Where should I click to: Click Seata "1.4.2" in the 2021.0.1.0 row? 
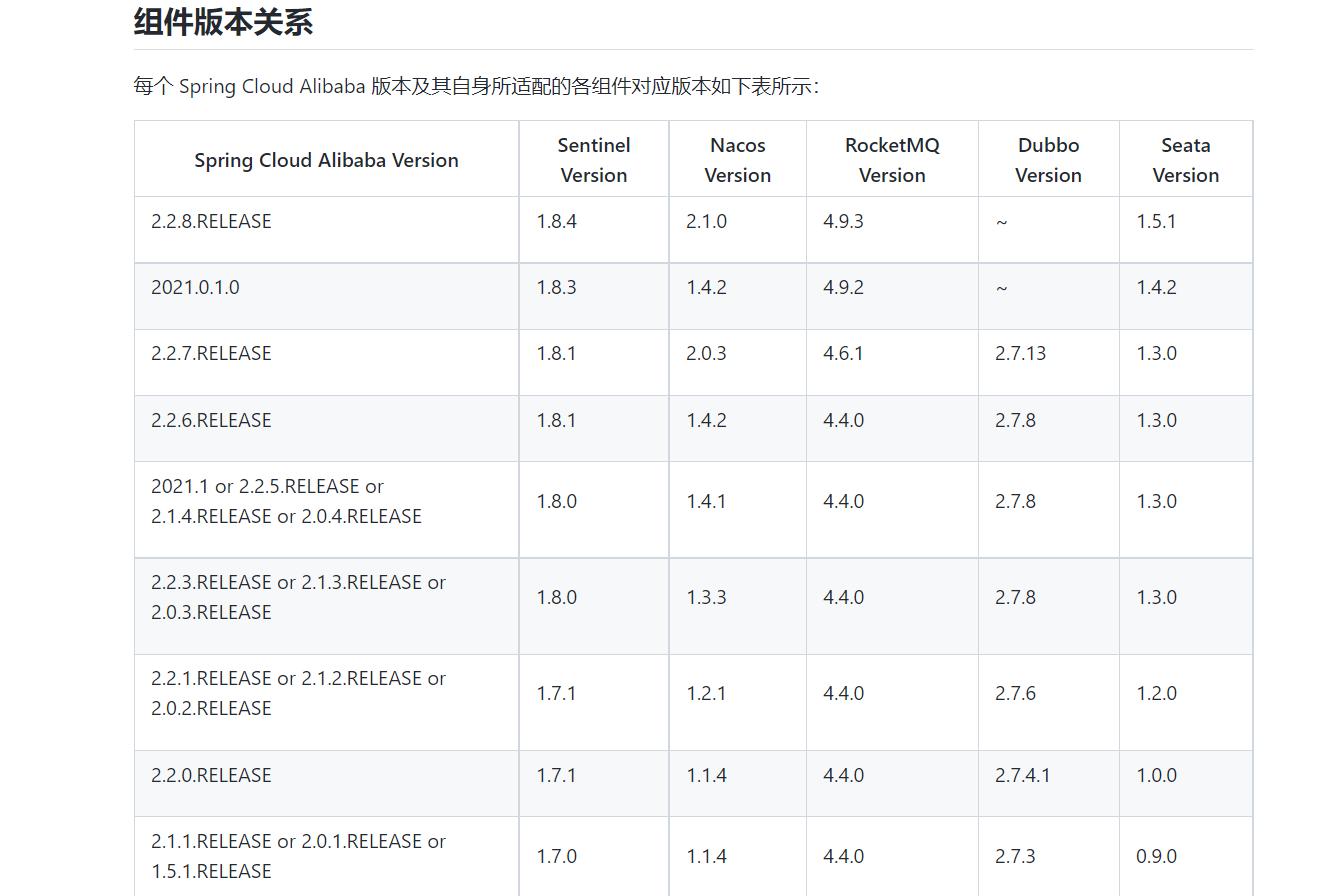1156,287
